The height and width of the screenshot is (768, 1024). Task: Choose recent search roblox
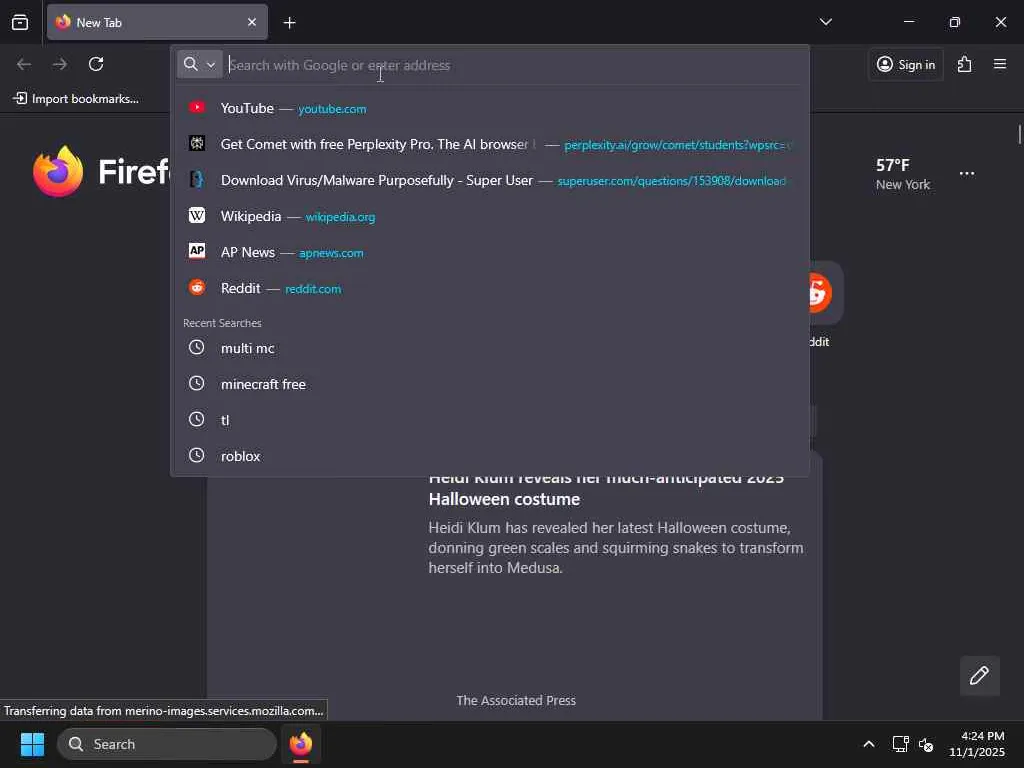click(489, 456)
